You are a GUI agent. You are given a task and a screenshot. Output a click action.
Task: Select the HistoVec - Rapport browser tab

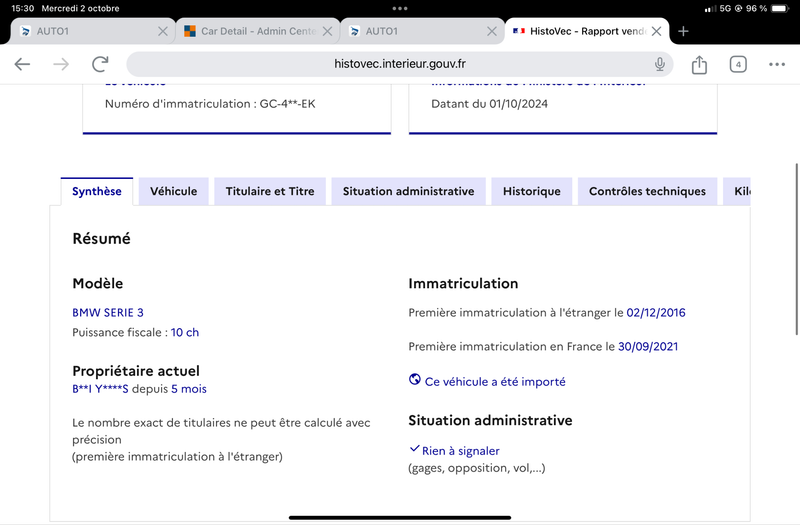click(587, 31)
